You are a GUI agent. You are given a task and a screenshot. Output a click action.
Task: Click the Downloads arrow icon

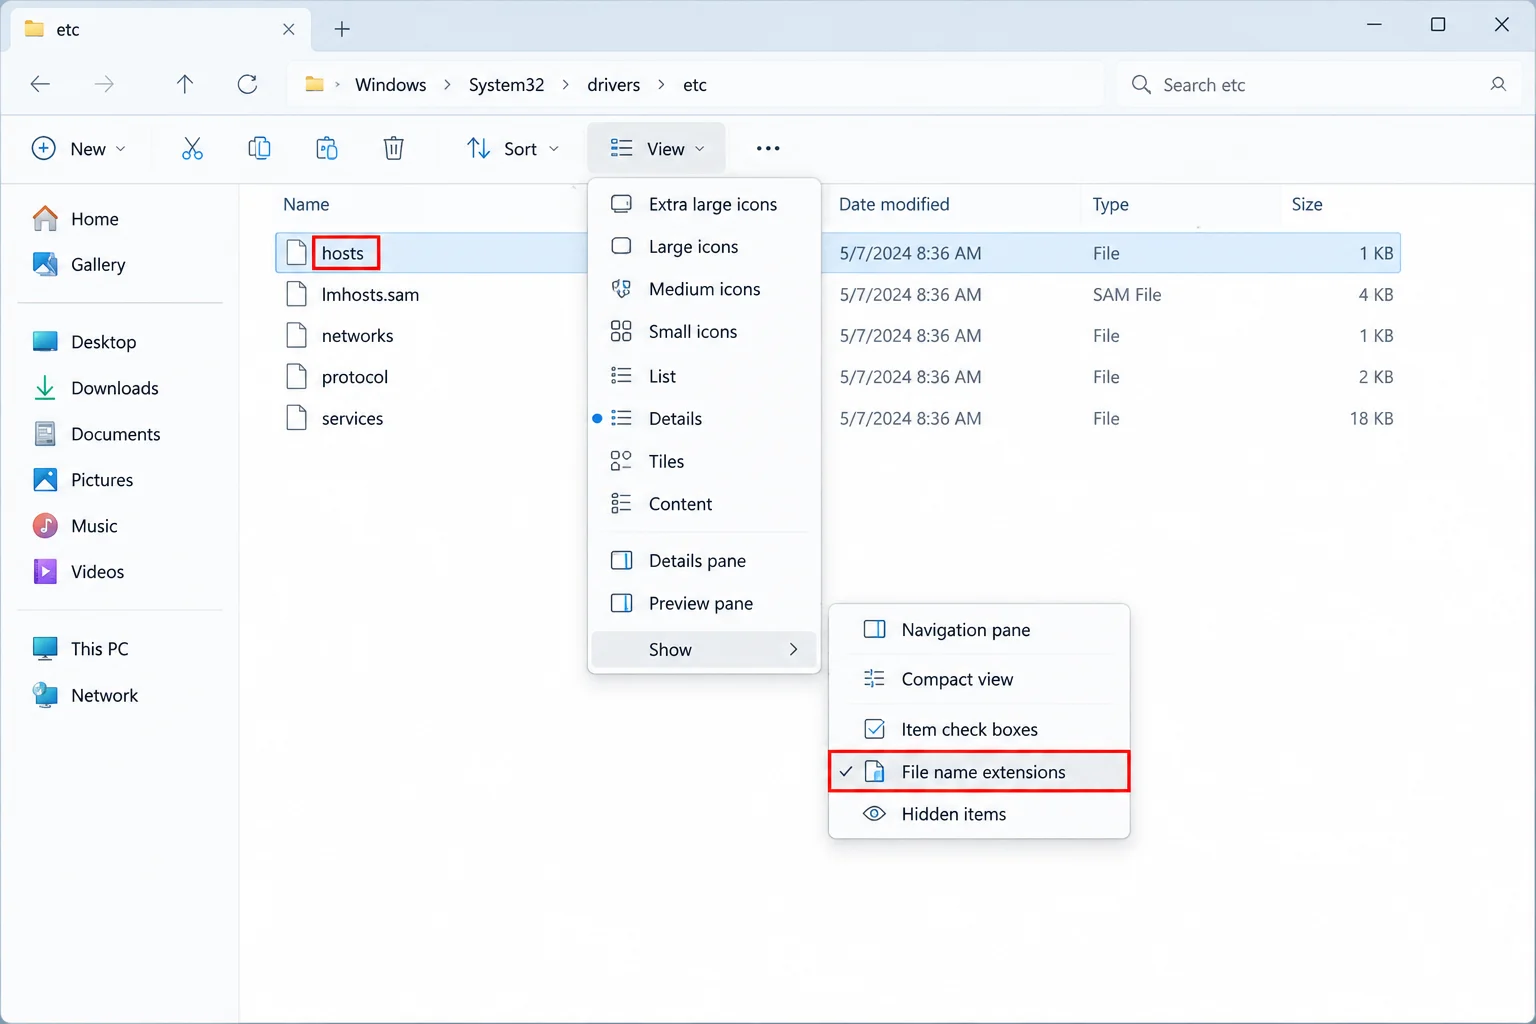pyautogui.click(x=45, y=388)
